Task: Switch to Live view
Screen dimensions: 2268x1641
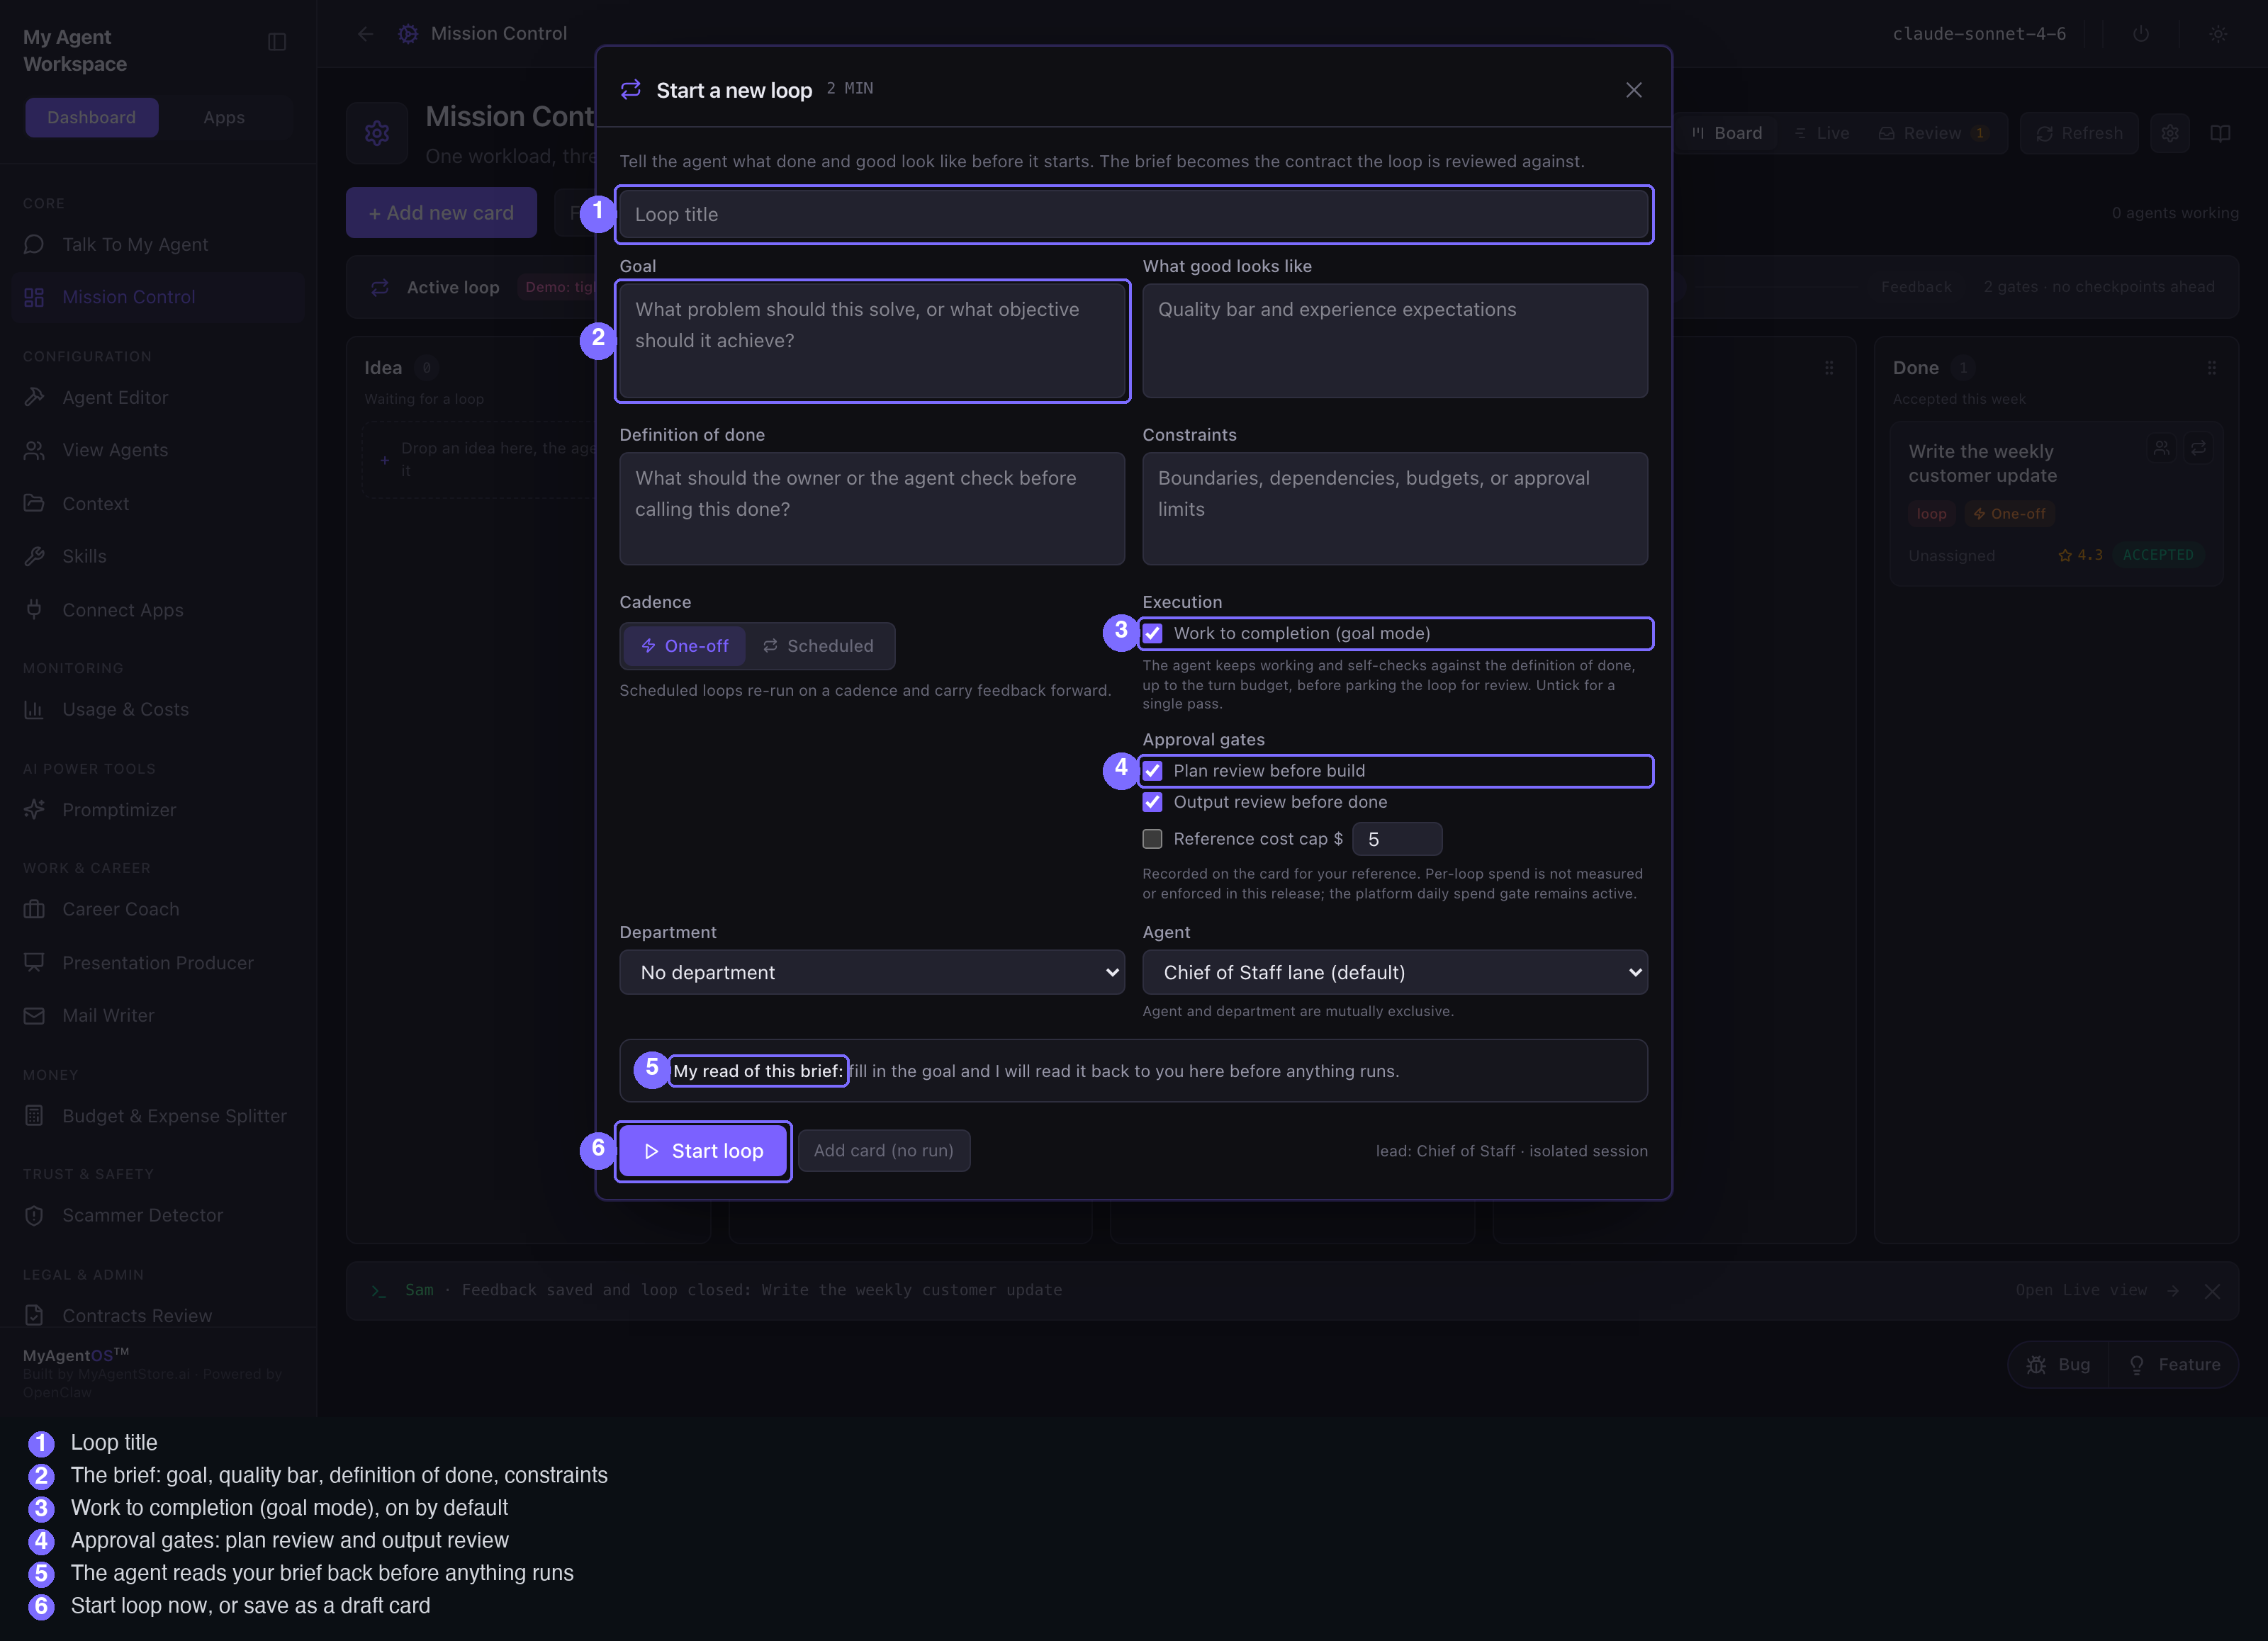Action: [x=1822, y=133]
